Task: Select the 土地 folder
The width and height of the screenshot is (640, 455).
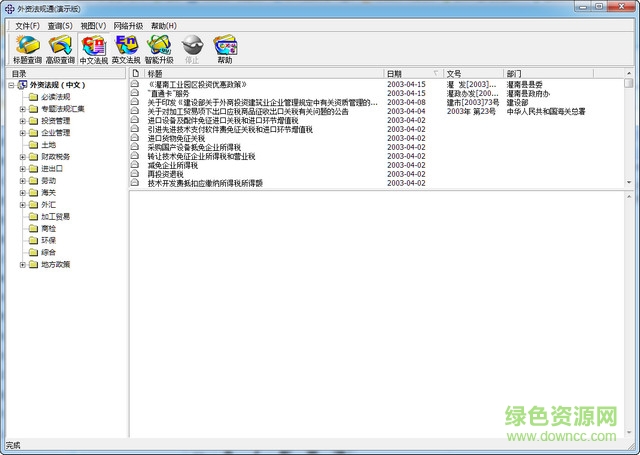Action: click(48, 145)
